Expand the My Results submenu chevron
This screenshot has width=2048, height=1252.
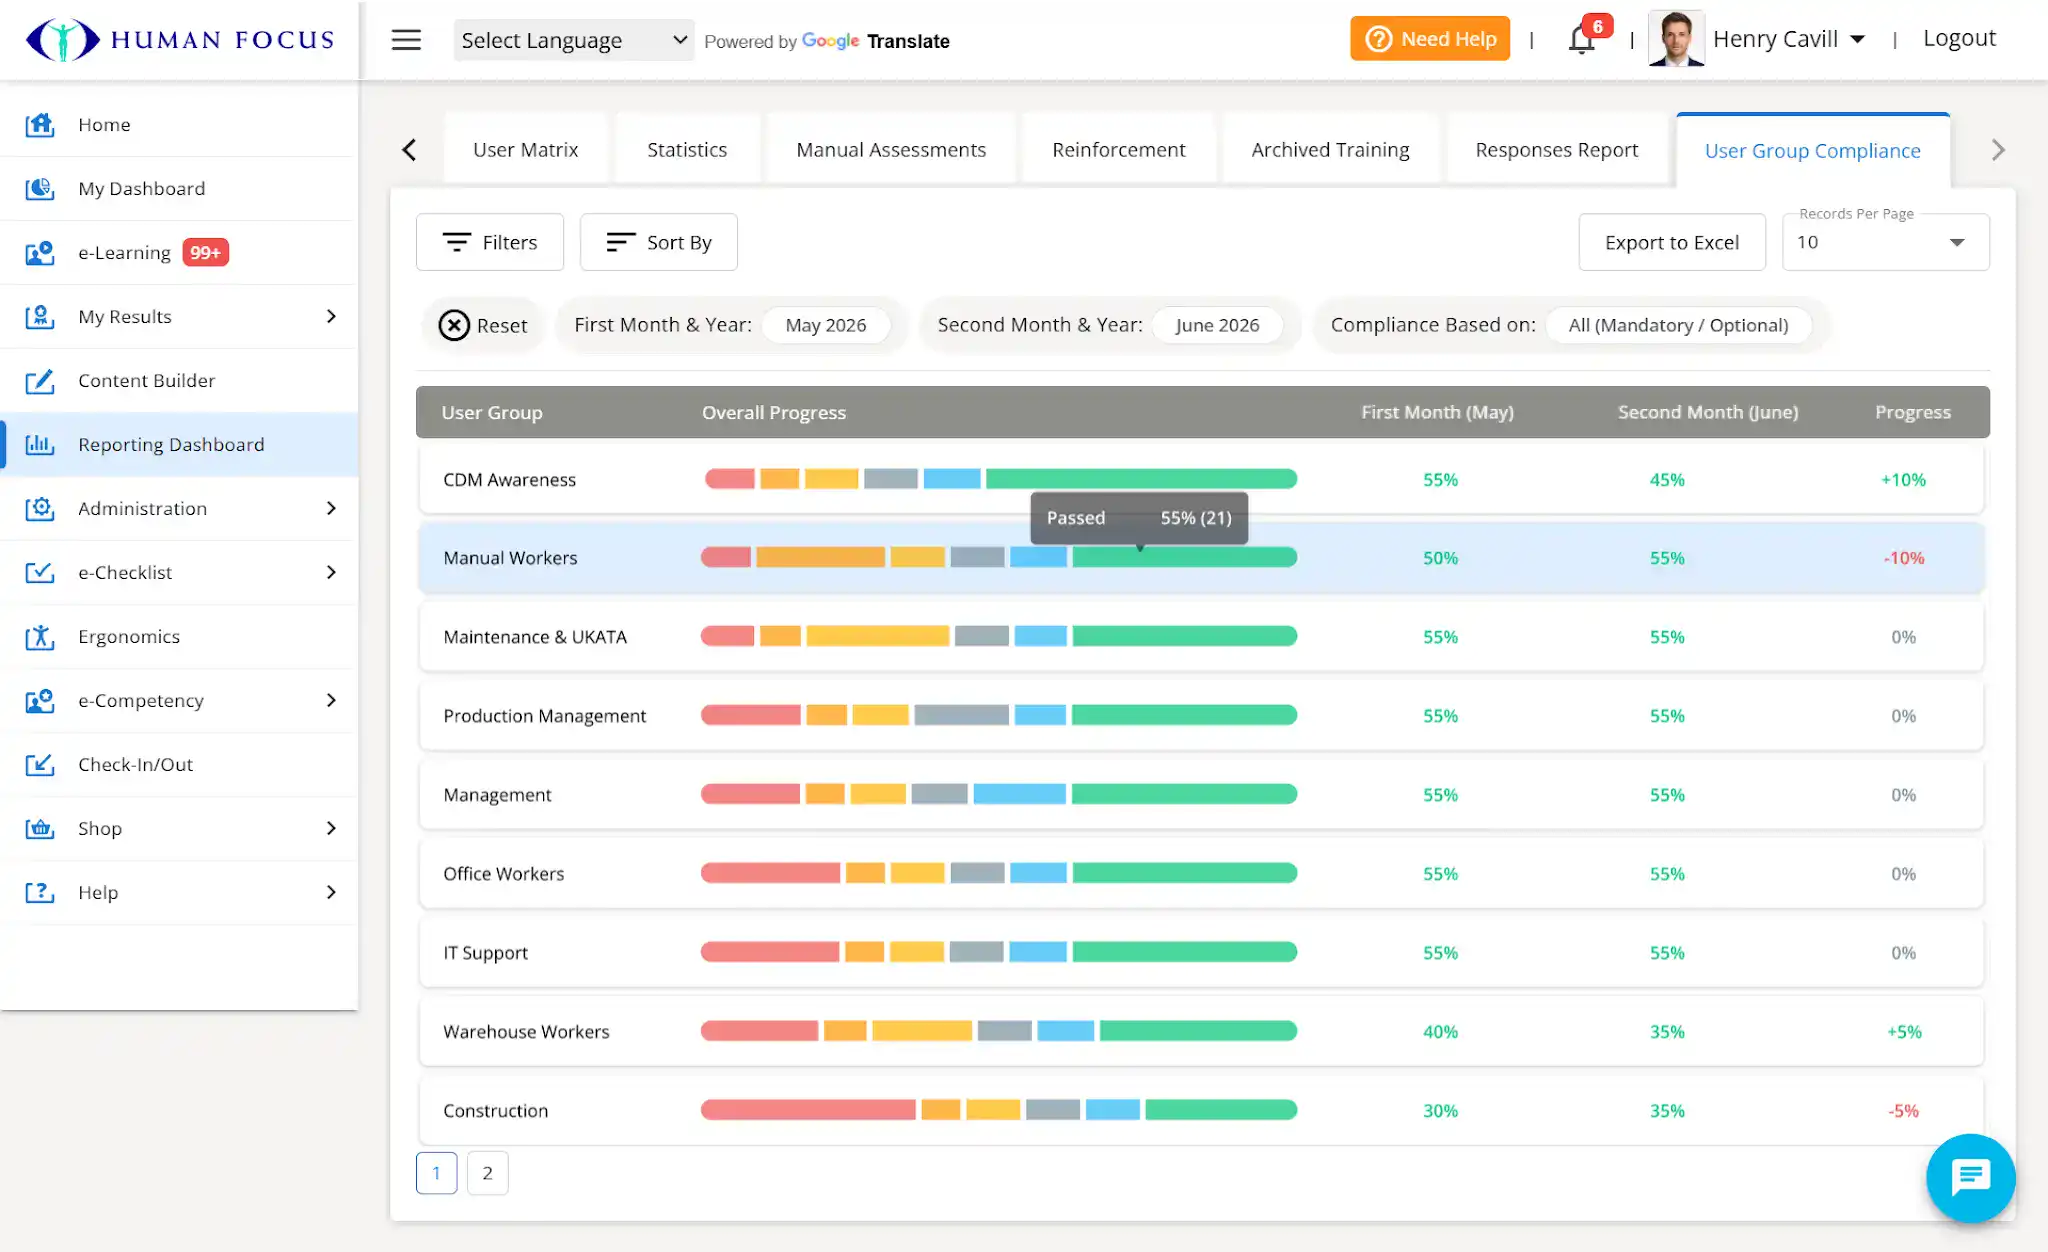[x=331, y=316]
